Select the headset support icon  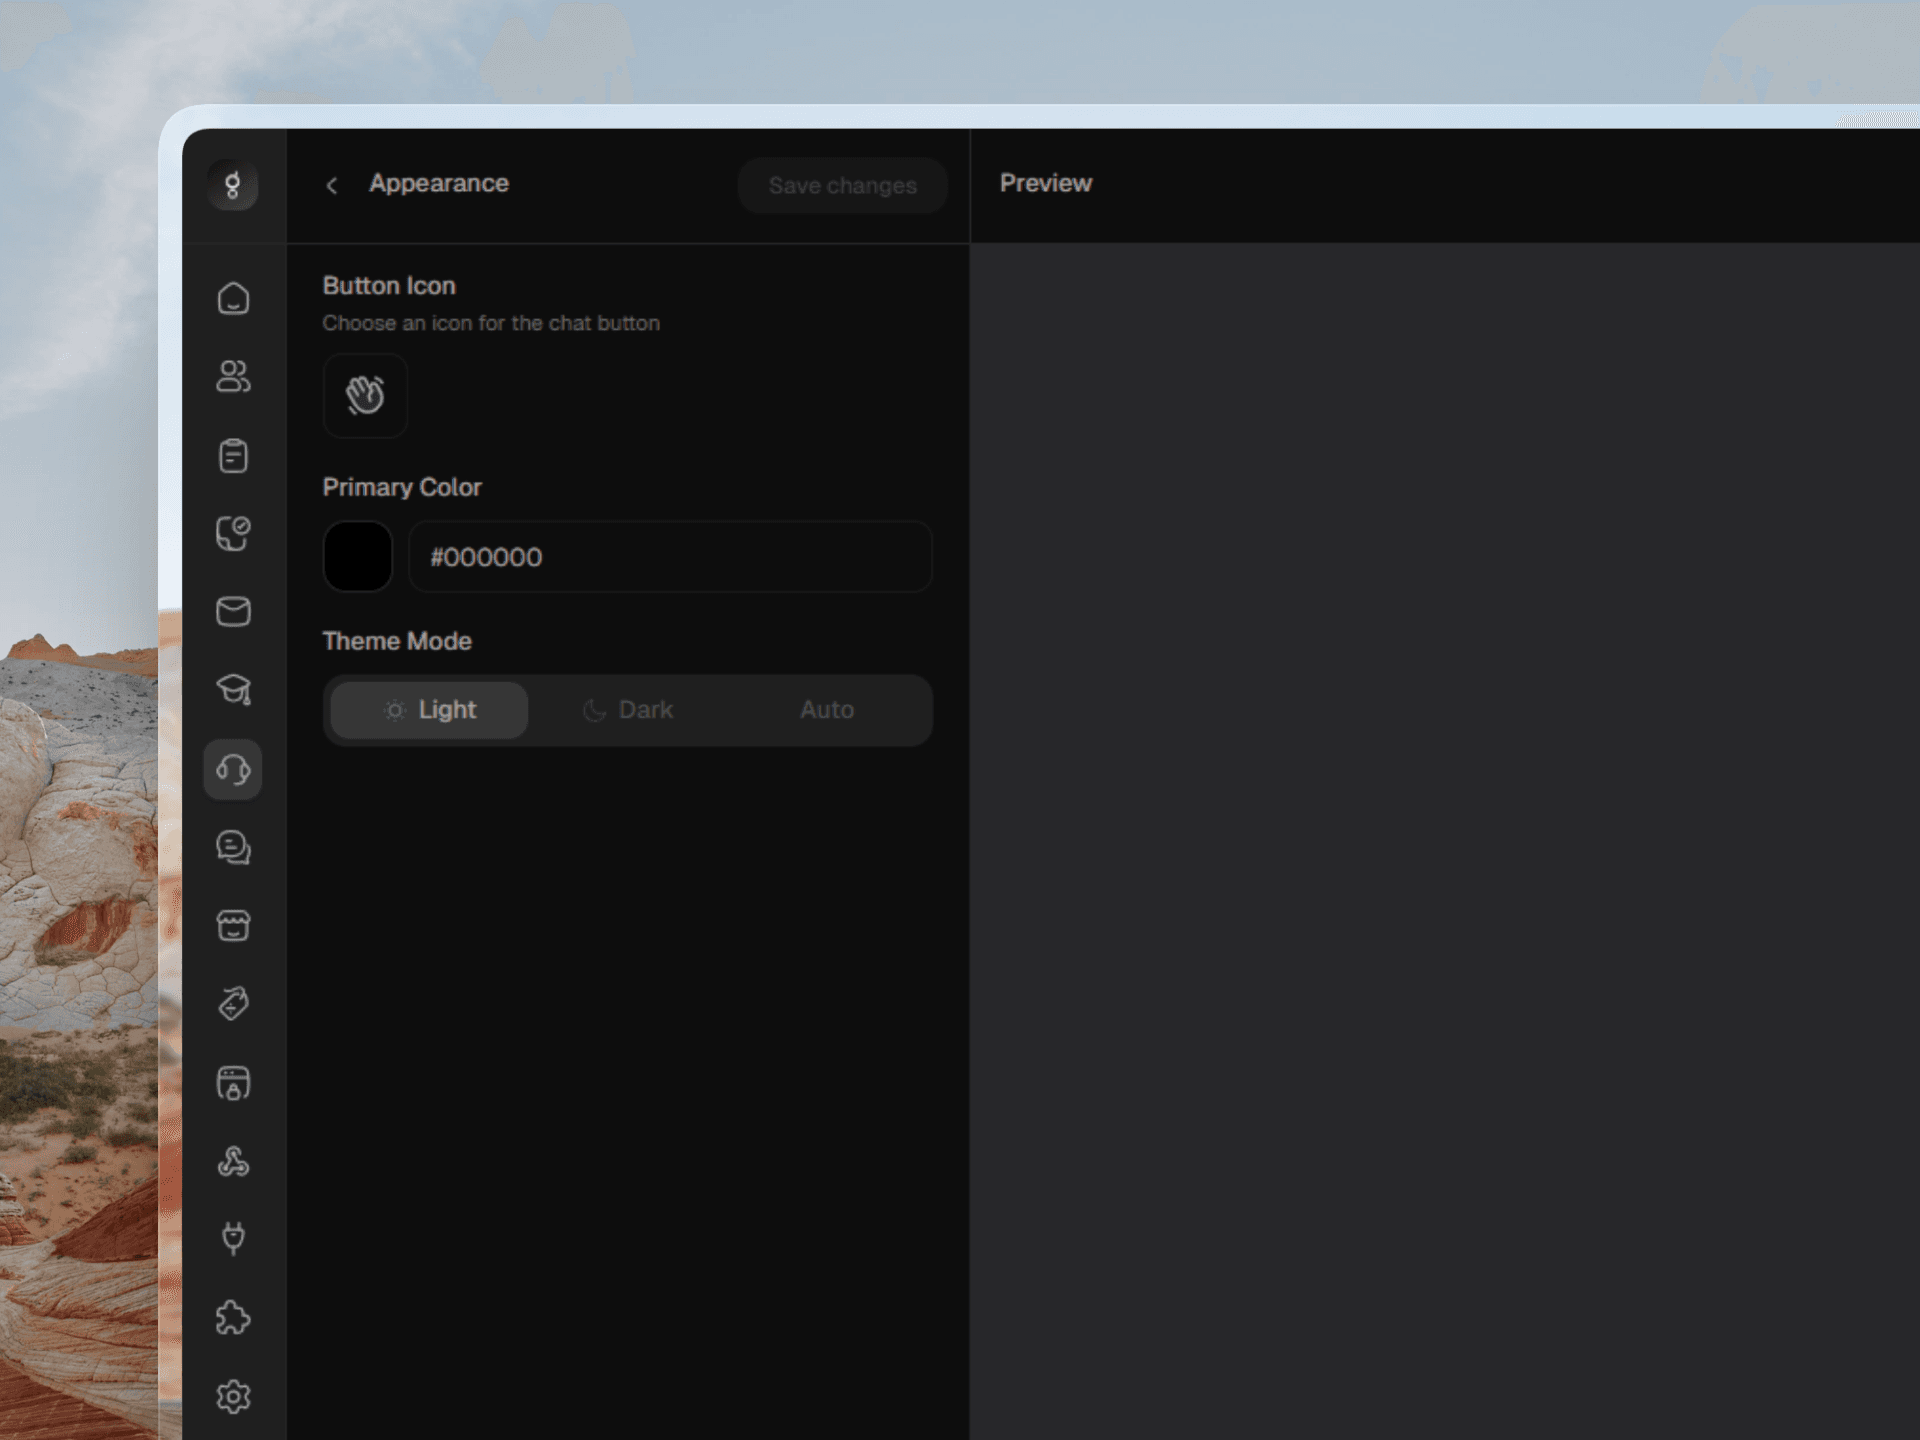233,769
